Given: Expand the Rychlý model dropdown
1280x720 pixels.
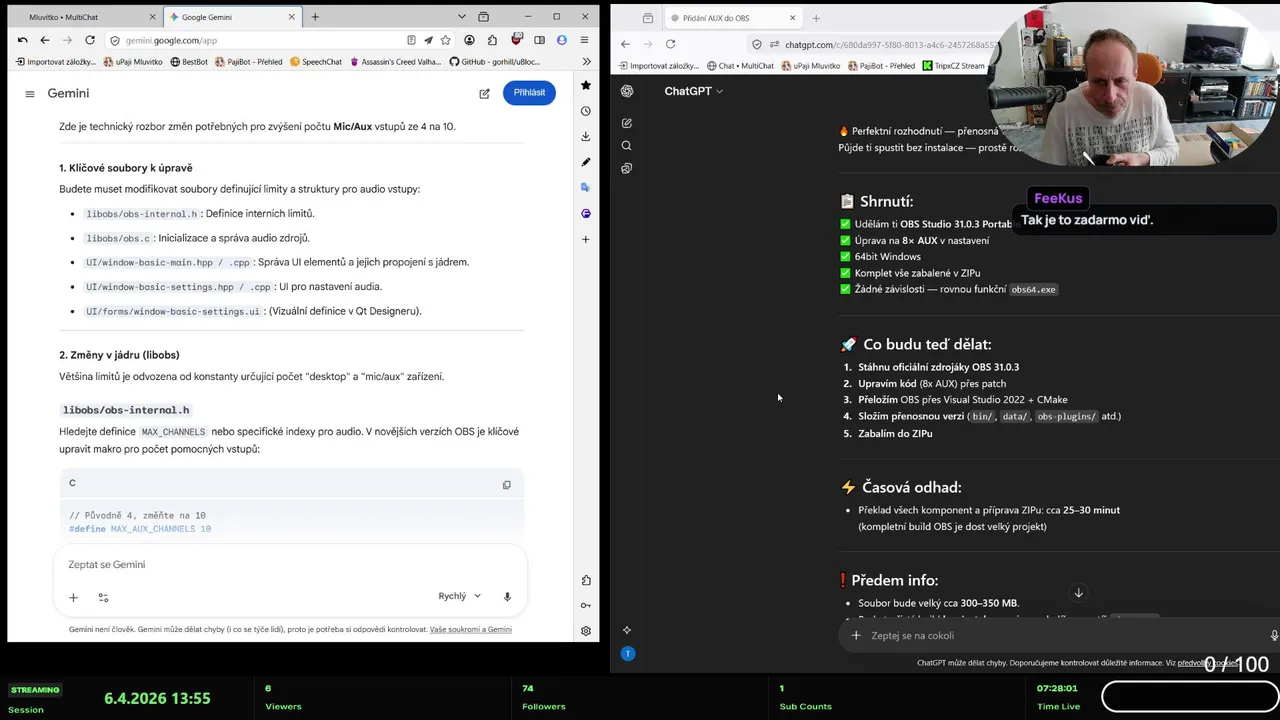Looking at the screenshot, I should coord(459,596).
